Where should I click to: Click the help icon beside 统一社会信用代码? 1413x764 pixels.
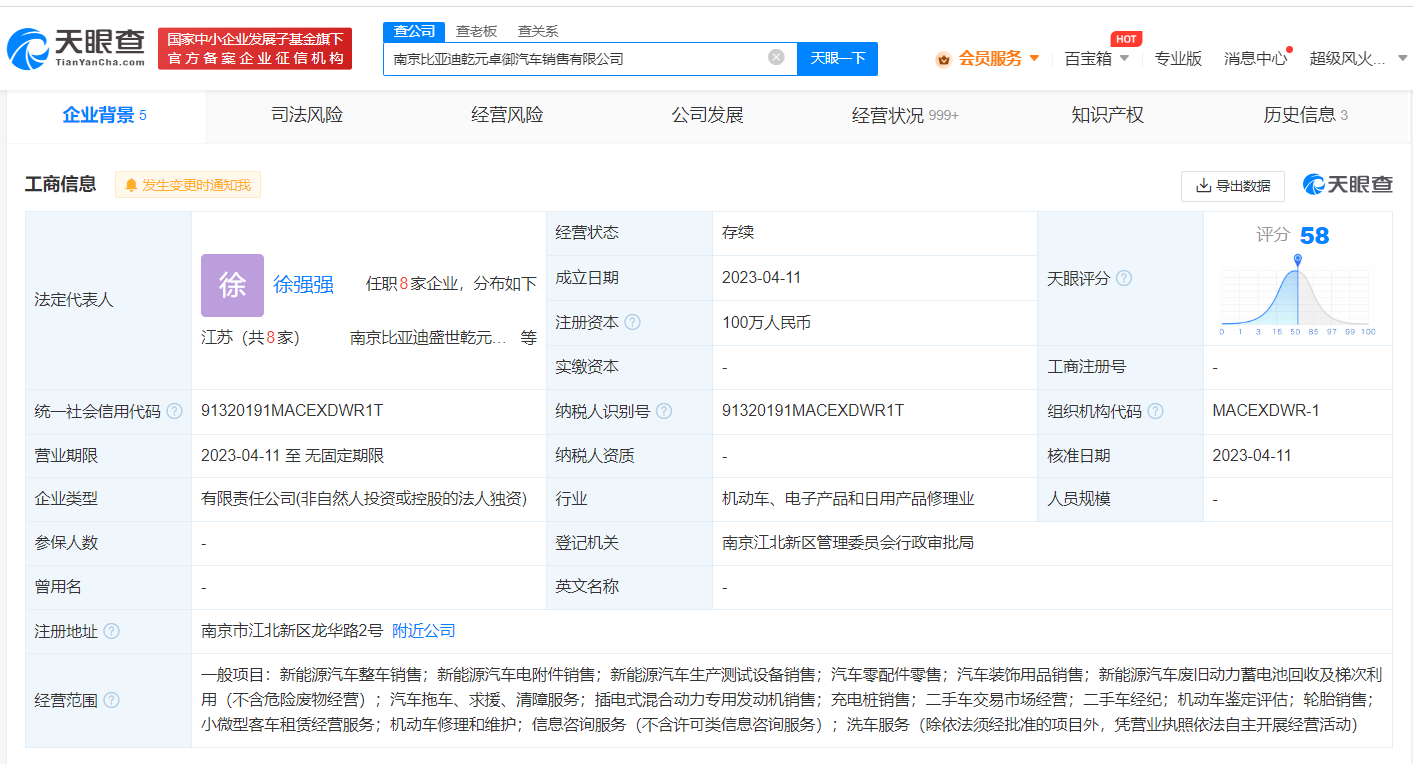point(174,411)
